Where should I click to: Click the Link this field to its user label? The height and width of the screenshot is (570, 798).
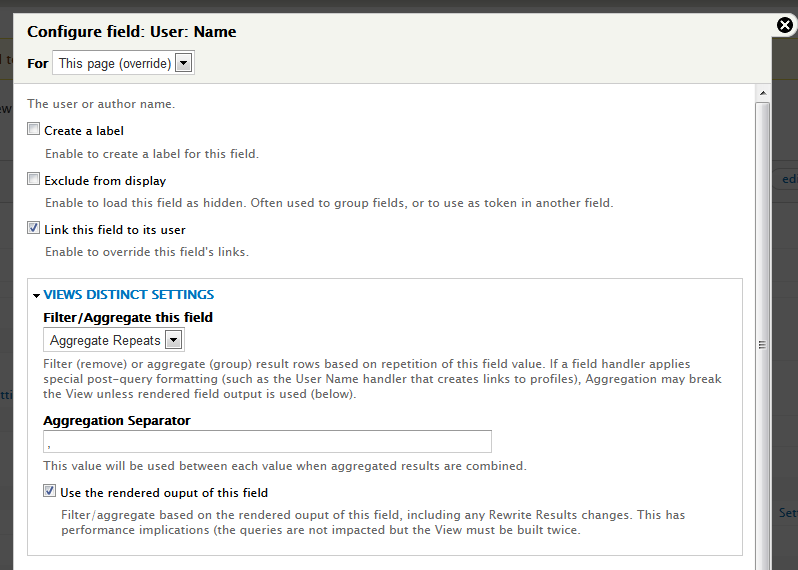point(115,230)
